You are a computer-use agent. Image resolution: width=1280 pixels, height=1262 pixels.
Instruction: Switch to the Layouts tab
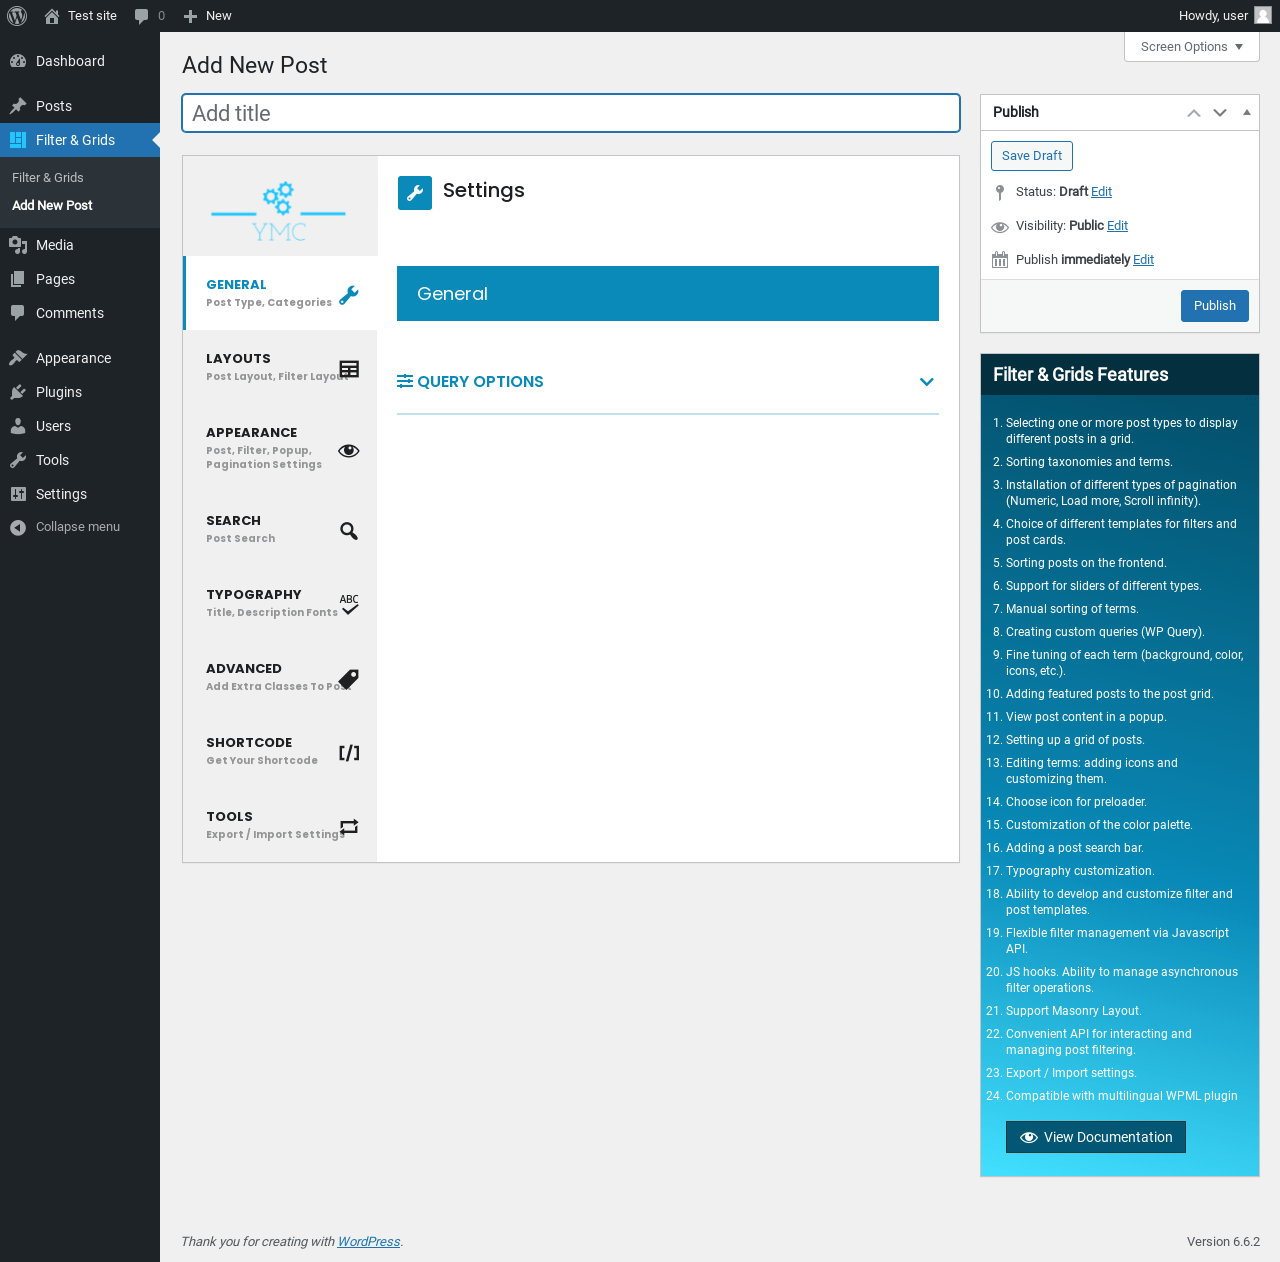(x=280, y=367)
